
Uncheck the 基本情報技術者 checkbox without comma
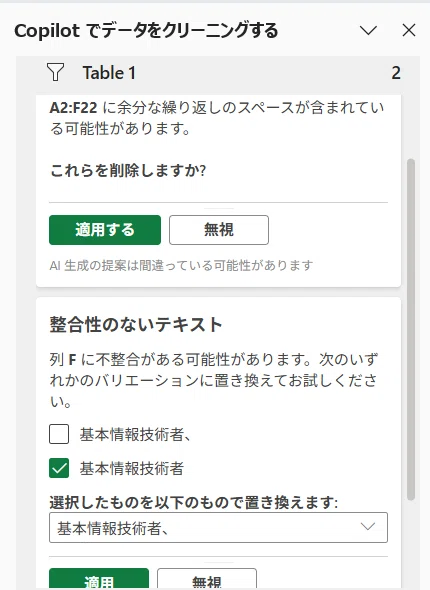[x=59, y=468]
